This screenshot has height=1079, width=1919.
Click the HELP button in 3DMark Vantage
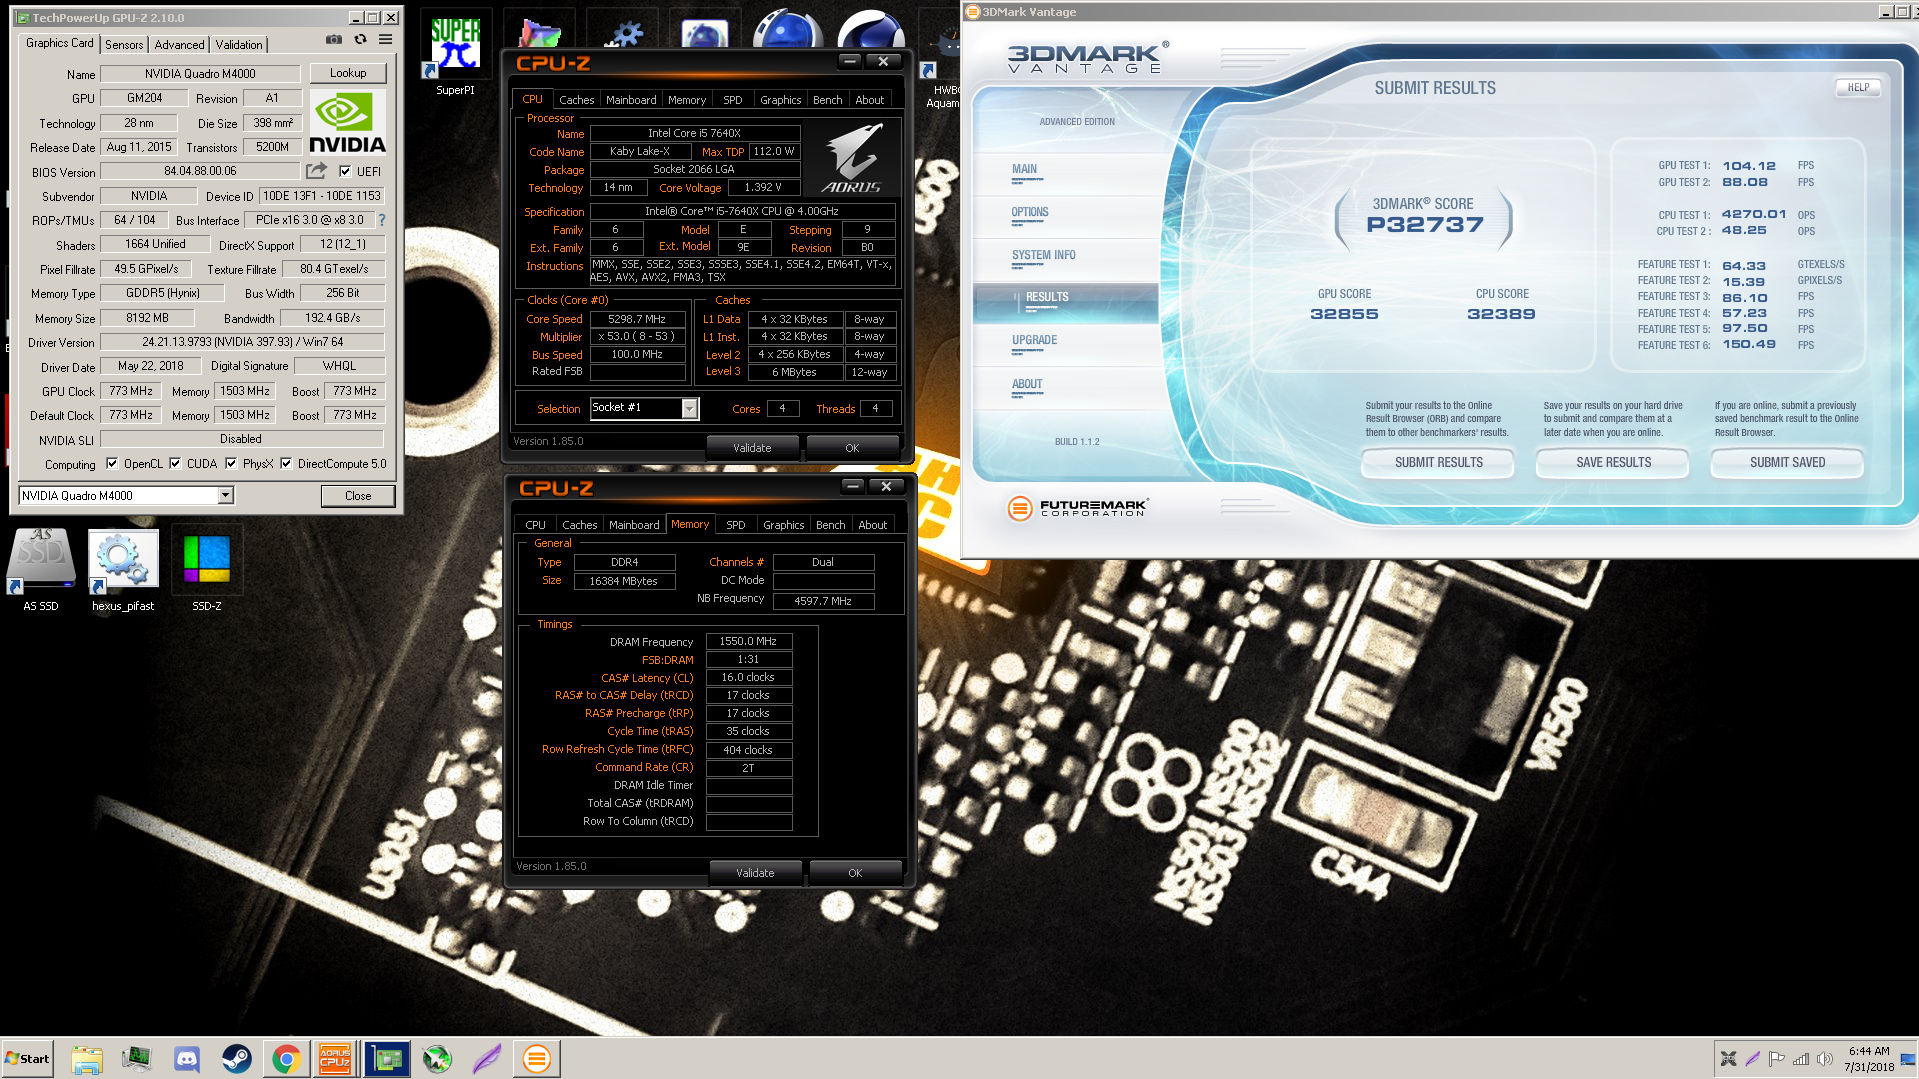pos(1858,87)
